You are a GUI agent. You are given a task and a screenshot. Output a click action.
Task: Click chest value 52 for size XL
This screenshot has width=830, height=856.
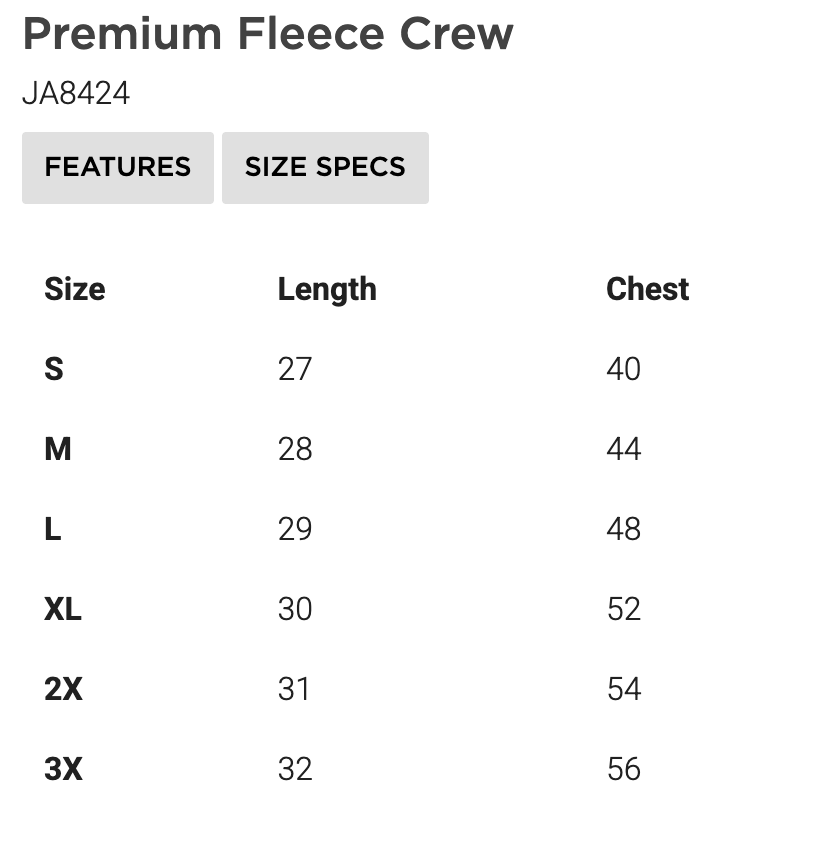pos(623,609)
